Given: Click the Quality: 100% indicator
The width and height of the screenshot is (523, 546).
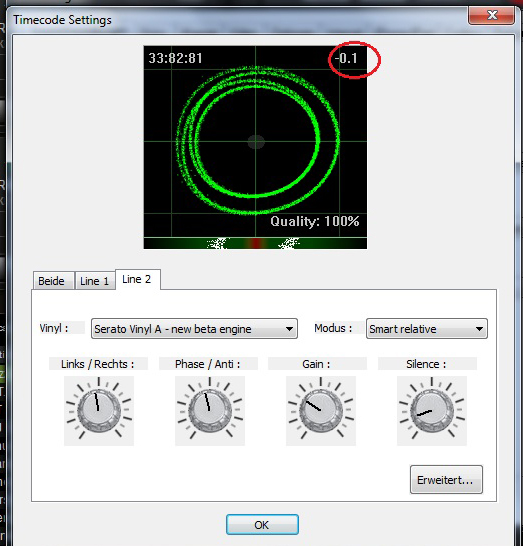Looking at the screenshot, I should coord(315,221).
